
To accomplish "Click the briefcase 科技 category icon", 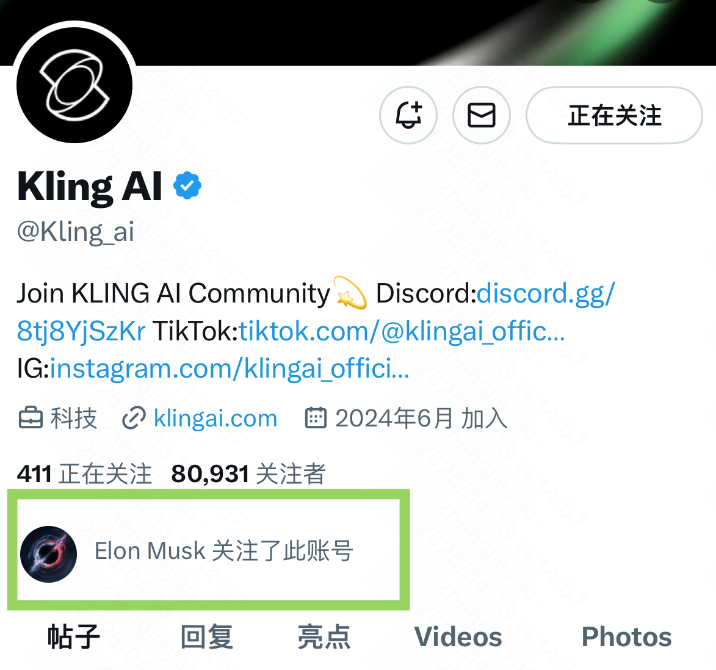I will pyautogui.click(x=31, y=418).
